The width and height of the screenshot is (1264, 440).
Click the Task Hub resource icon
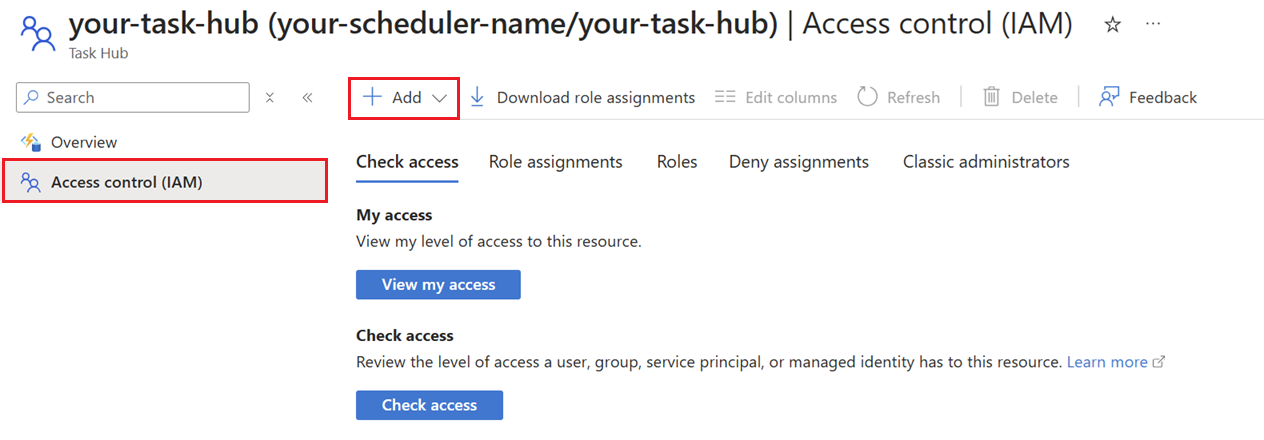37,33
